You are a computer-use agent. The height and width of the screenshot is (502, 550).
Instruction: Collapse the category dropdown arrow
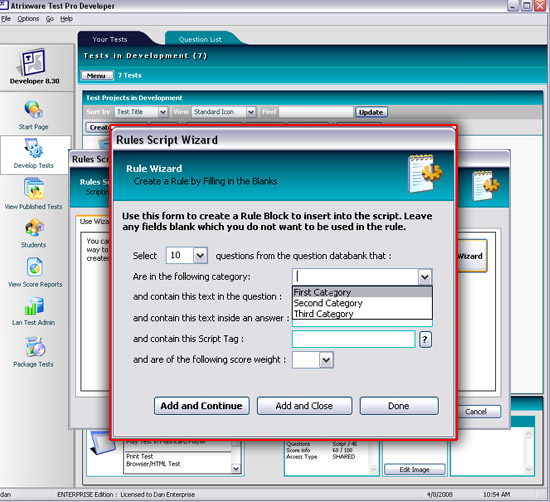[424, 277]
